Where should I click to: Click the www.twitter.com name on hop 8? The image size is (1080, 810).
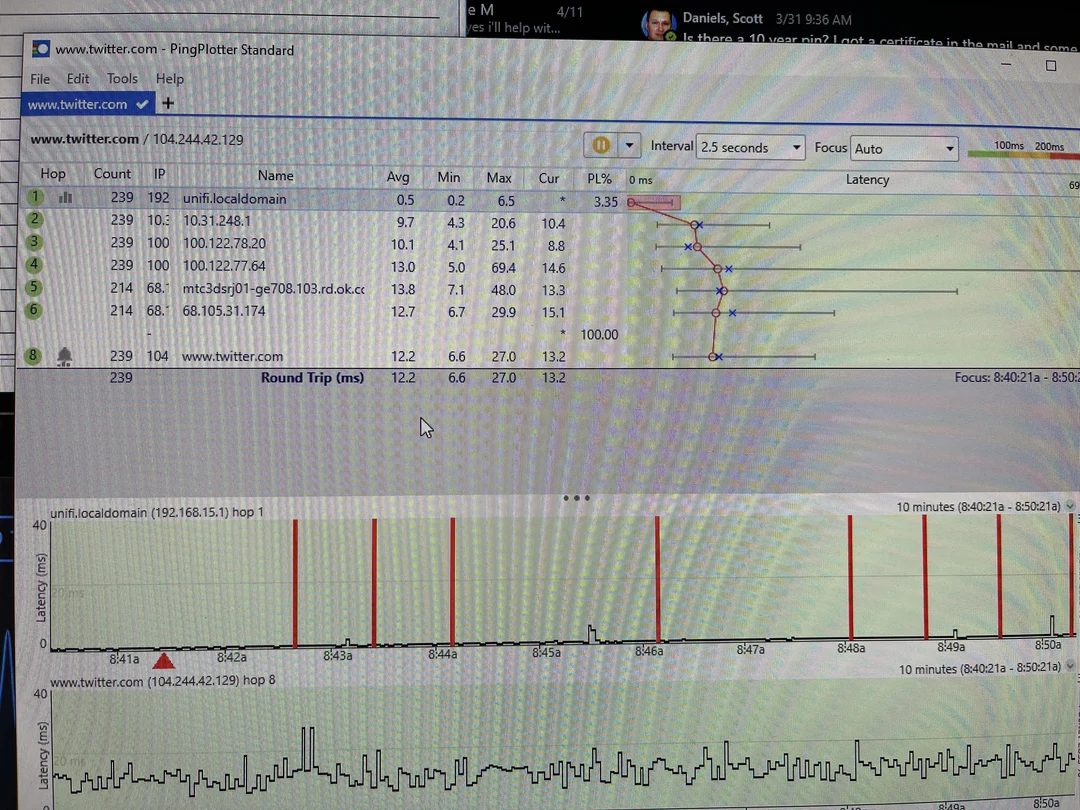point(232,355)
